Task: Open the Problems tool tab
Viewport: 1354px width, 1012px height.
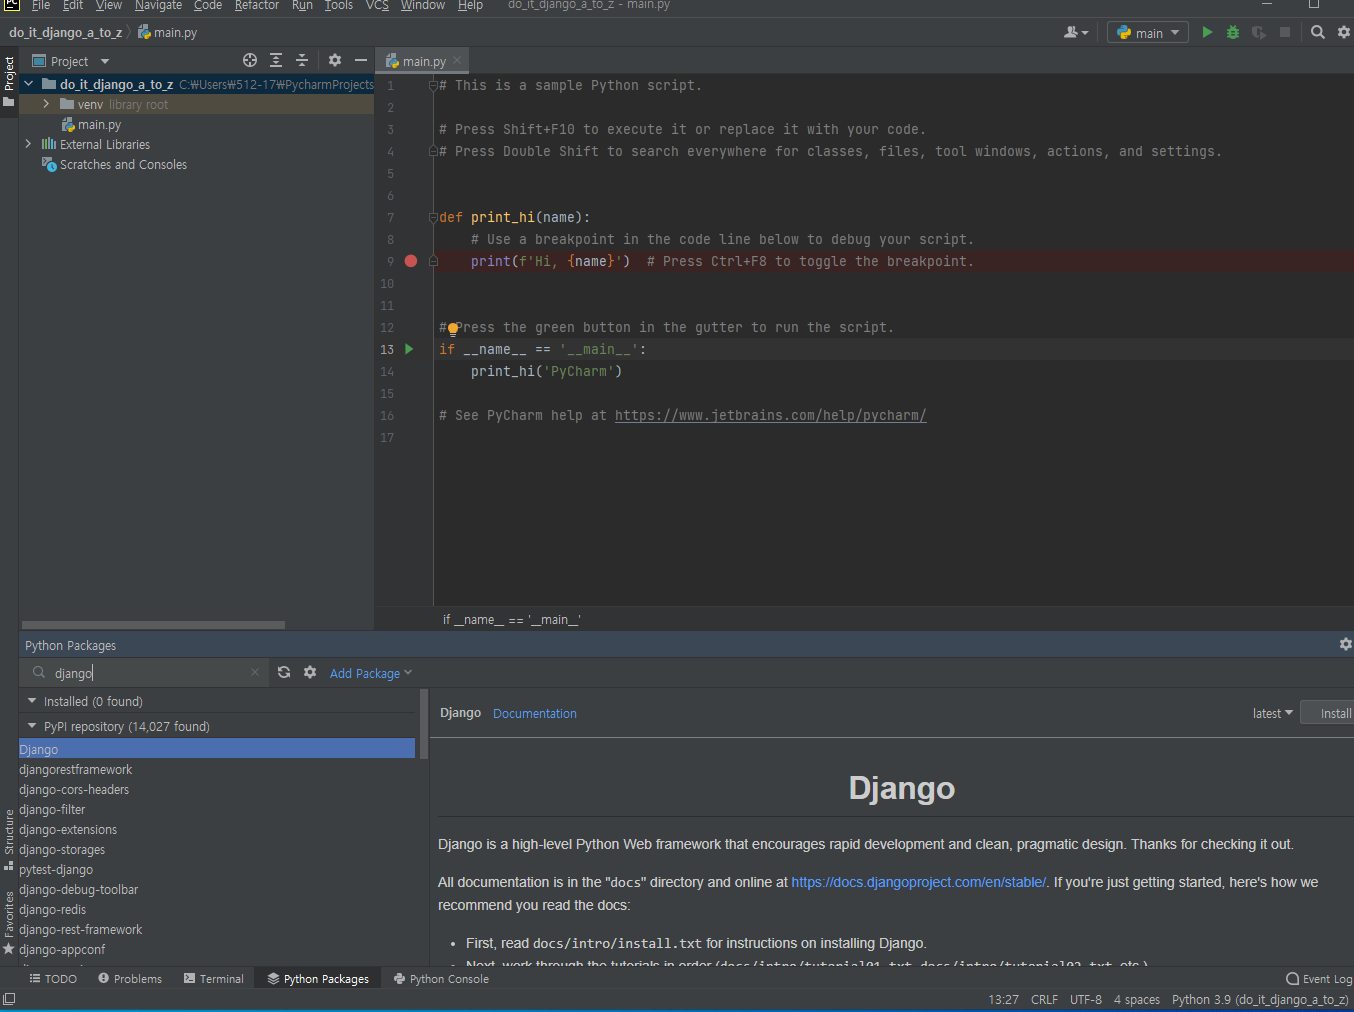Action: [130, 979]
